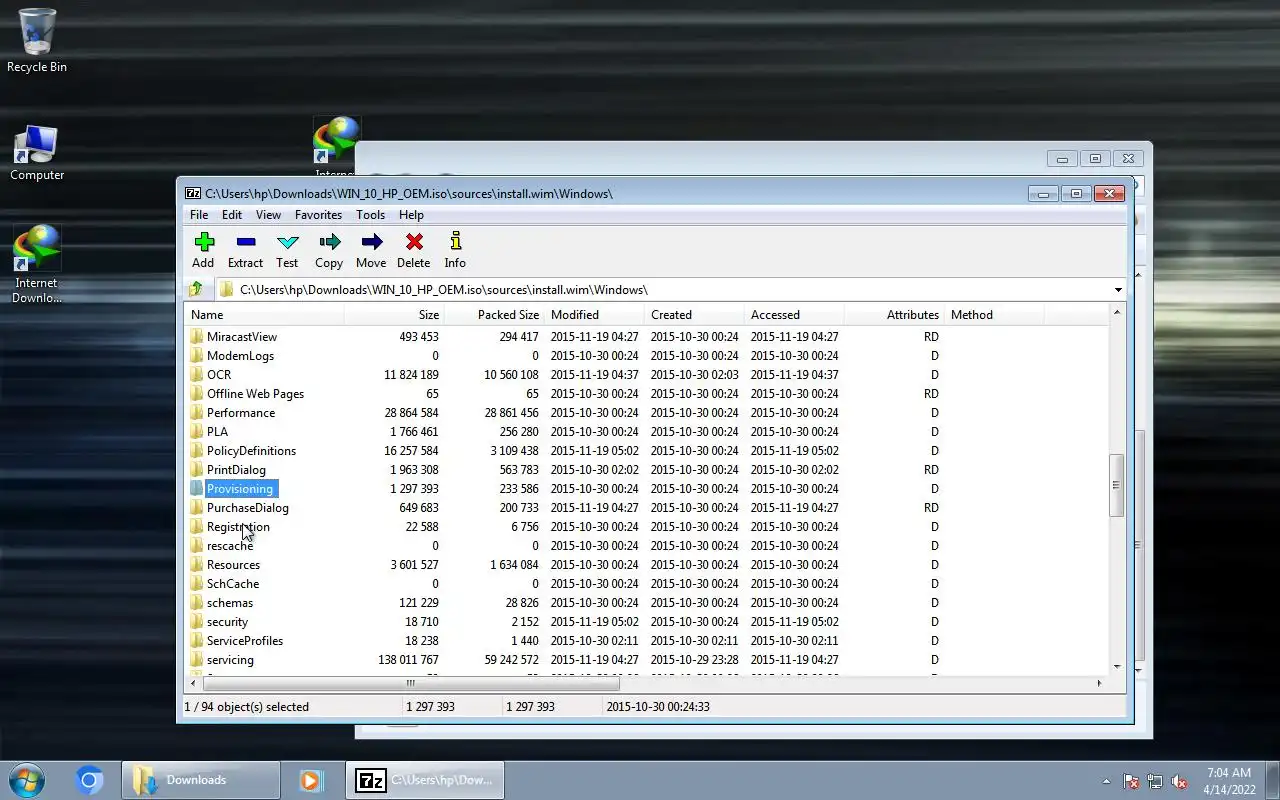1280x800 pixels.
Task: Click the volume tray icon
Action: 1180,782
